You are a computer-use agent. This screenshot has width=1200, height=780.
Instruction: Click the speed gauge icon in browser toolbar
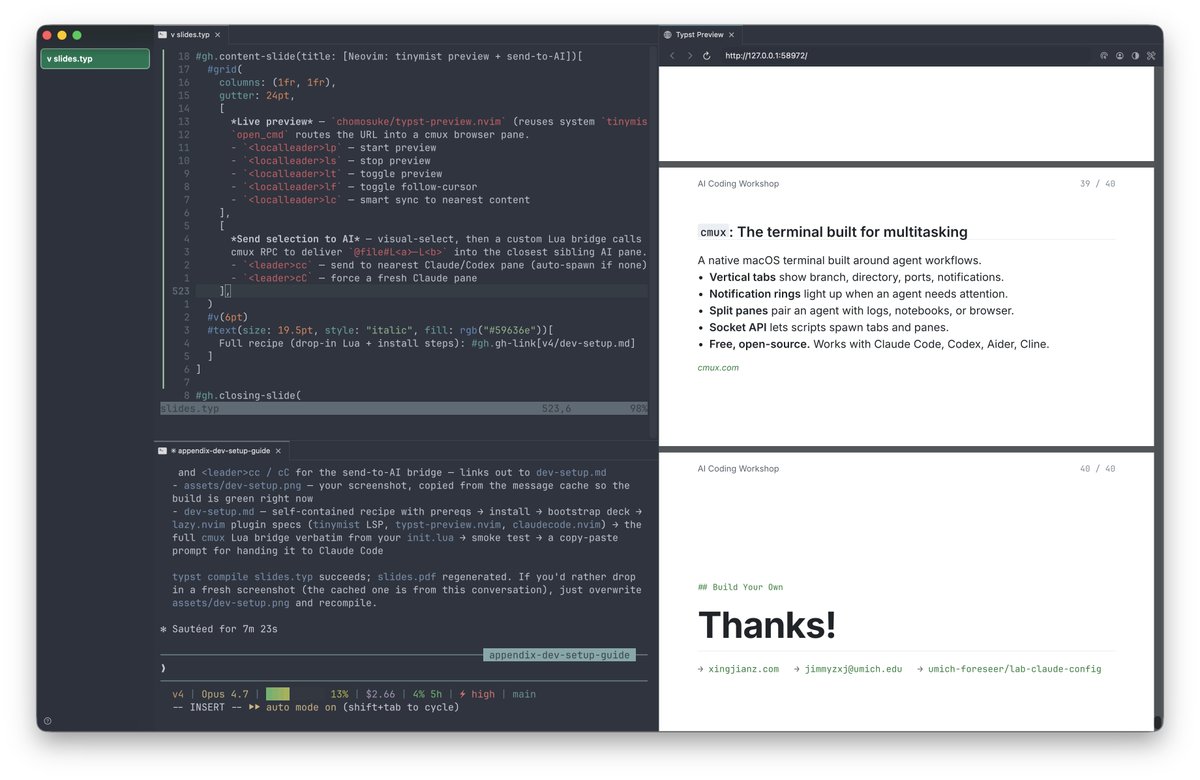pyautogui.click(x=1104, y=56)
